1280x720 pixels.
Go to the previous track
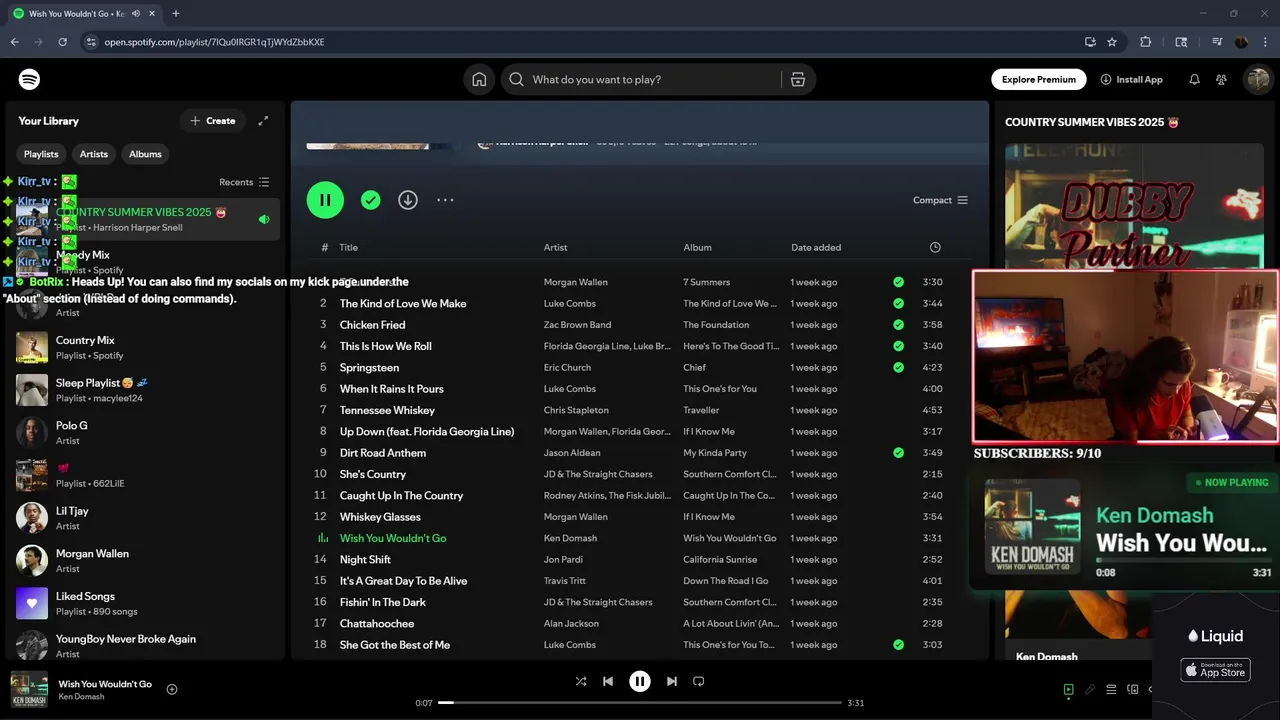(607, 682)
